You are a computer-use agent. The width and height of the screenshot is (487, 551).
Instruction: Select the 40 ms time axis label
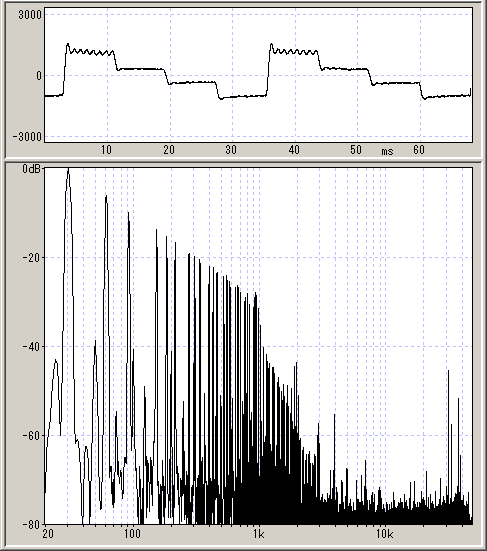[x=294, y=150]
